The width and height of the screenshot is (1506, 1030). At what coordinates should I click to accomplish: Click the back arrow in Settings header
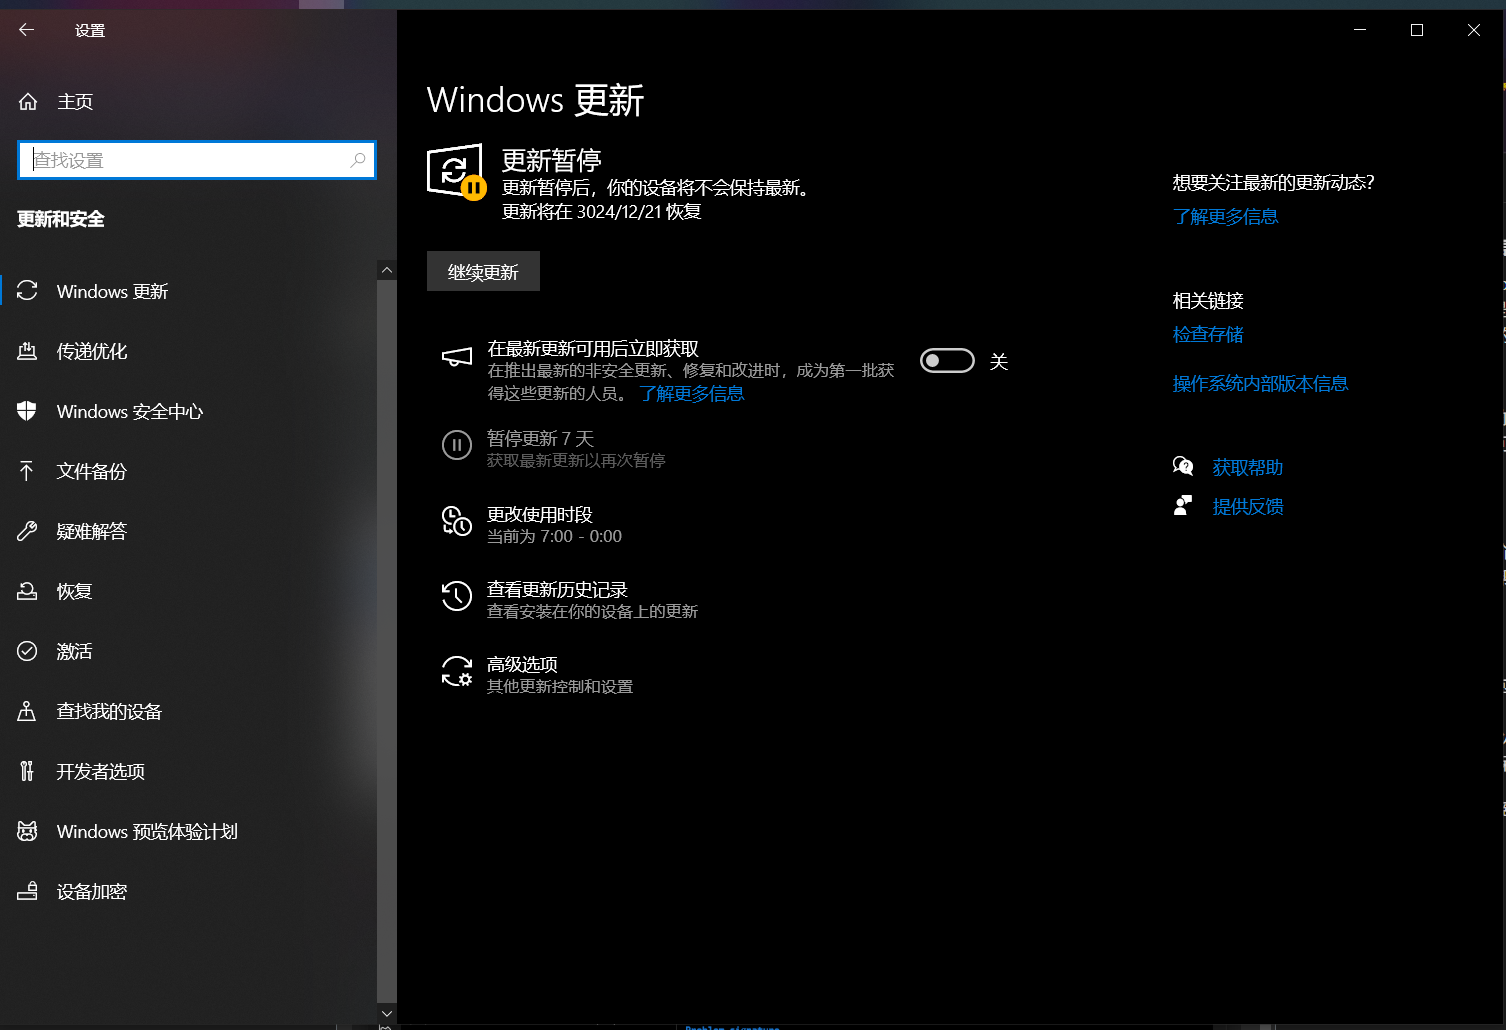pos(27,30)
